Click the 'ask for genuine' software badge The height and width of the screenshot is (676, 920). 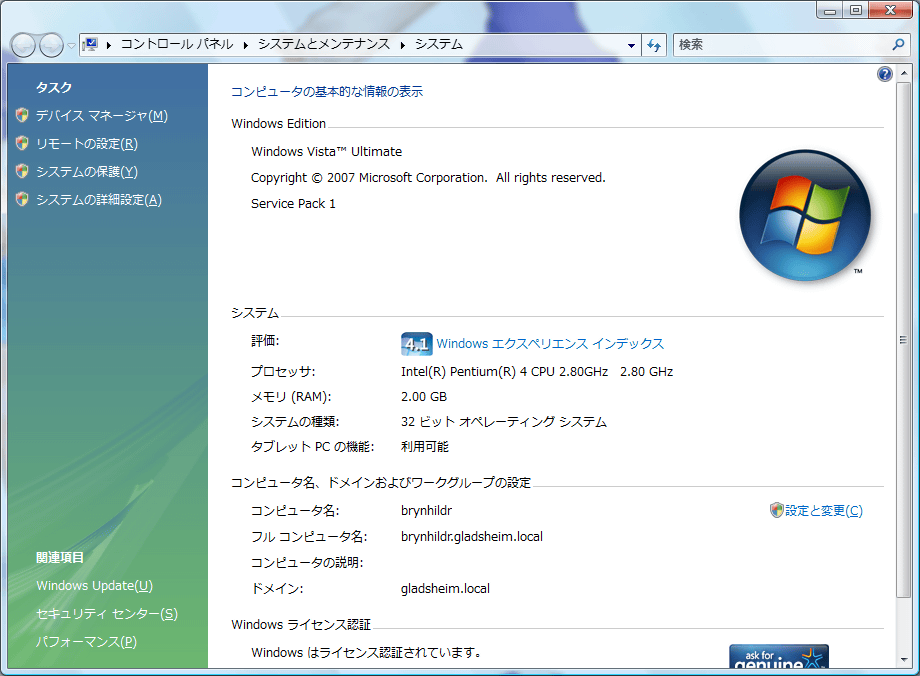click(778, 658)
